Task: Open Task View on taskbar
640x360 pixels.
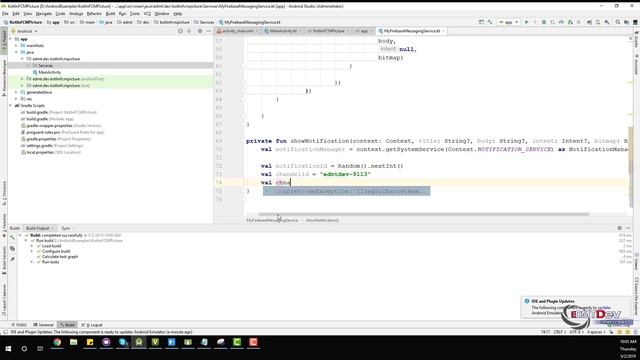Action: pos(40,348)
